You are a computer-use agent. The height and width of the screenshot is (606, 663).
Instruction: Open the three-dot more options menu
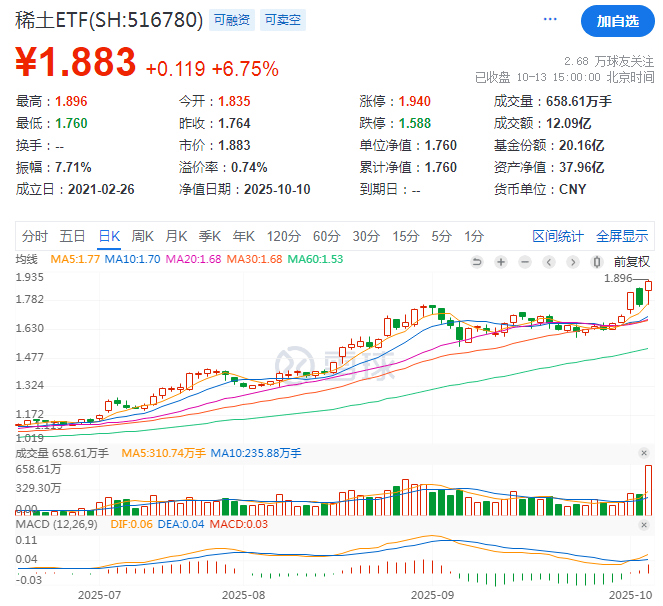click(551, 20)
